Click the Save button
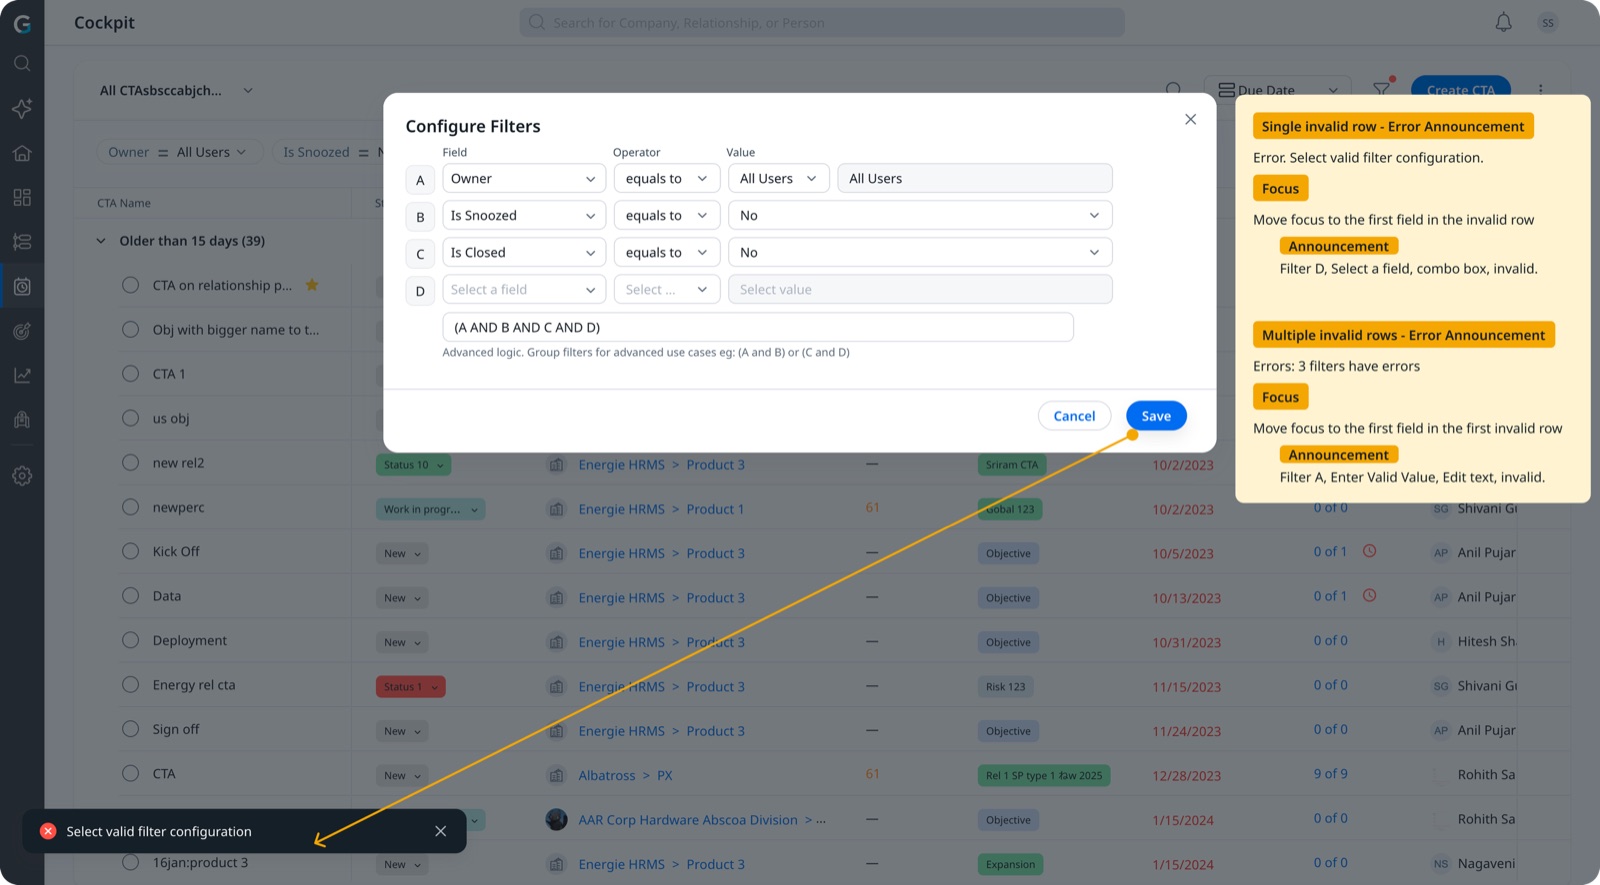Viewport: 1600px width, 885px height. coord(1156,416)
